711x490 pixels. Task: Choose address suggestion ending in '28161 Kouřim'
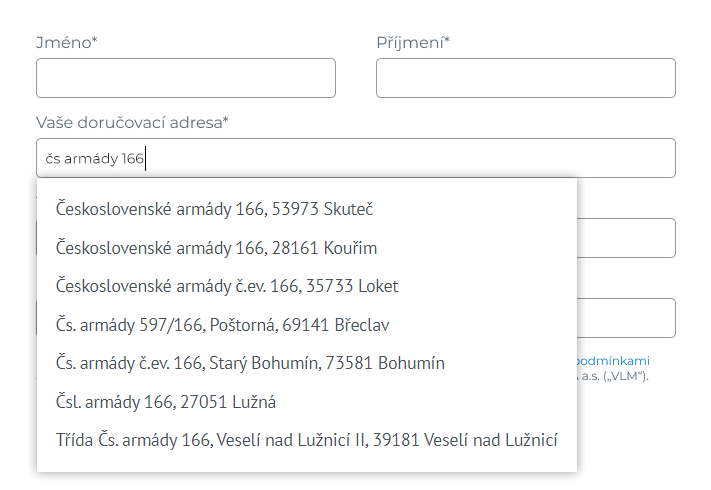point(217,247)
